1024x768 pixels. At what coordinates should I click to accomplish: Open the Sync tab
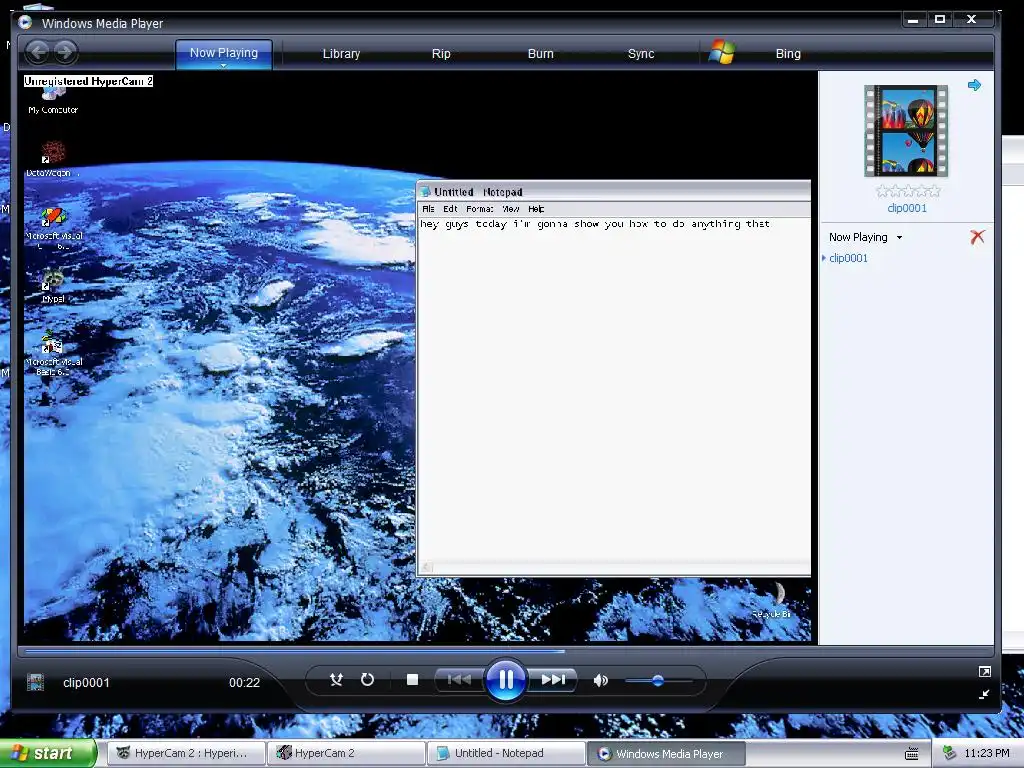pyautogui.click(x=641, y=54)
